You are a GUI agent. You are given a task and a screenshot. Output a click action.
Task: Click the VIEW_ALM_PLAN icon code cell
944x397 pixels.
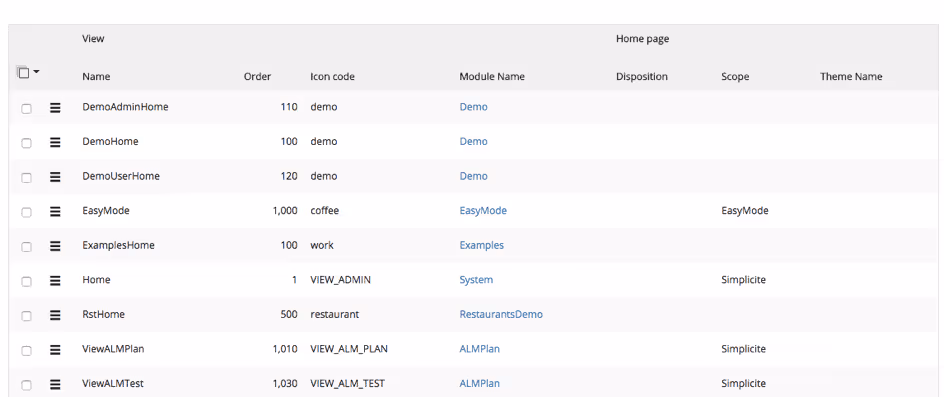(349, 349)
